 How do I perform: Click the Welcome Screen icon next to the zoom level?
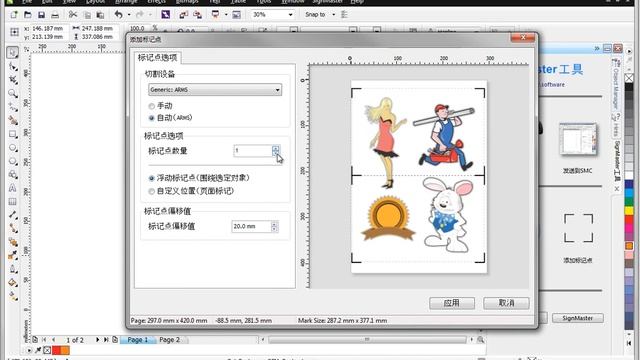pos(236,15)
